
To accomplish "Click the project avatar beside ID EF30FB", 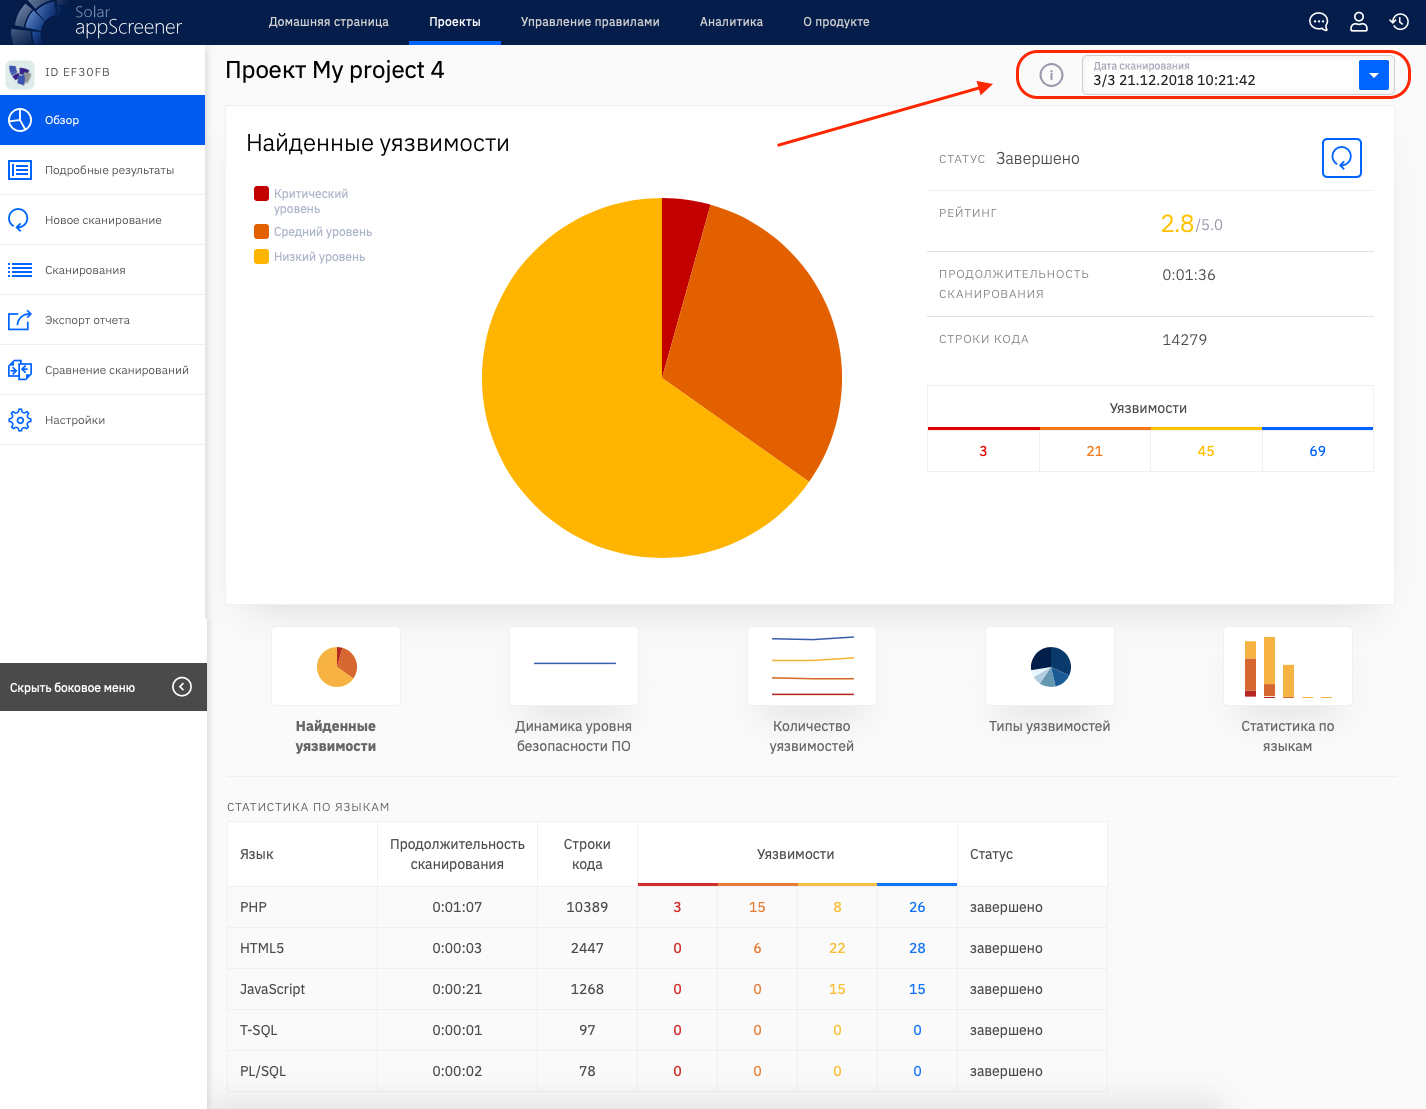I will click(x=20, y=73).
